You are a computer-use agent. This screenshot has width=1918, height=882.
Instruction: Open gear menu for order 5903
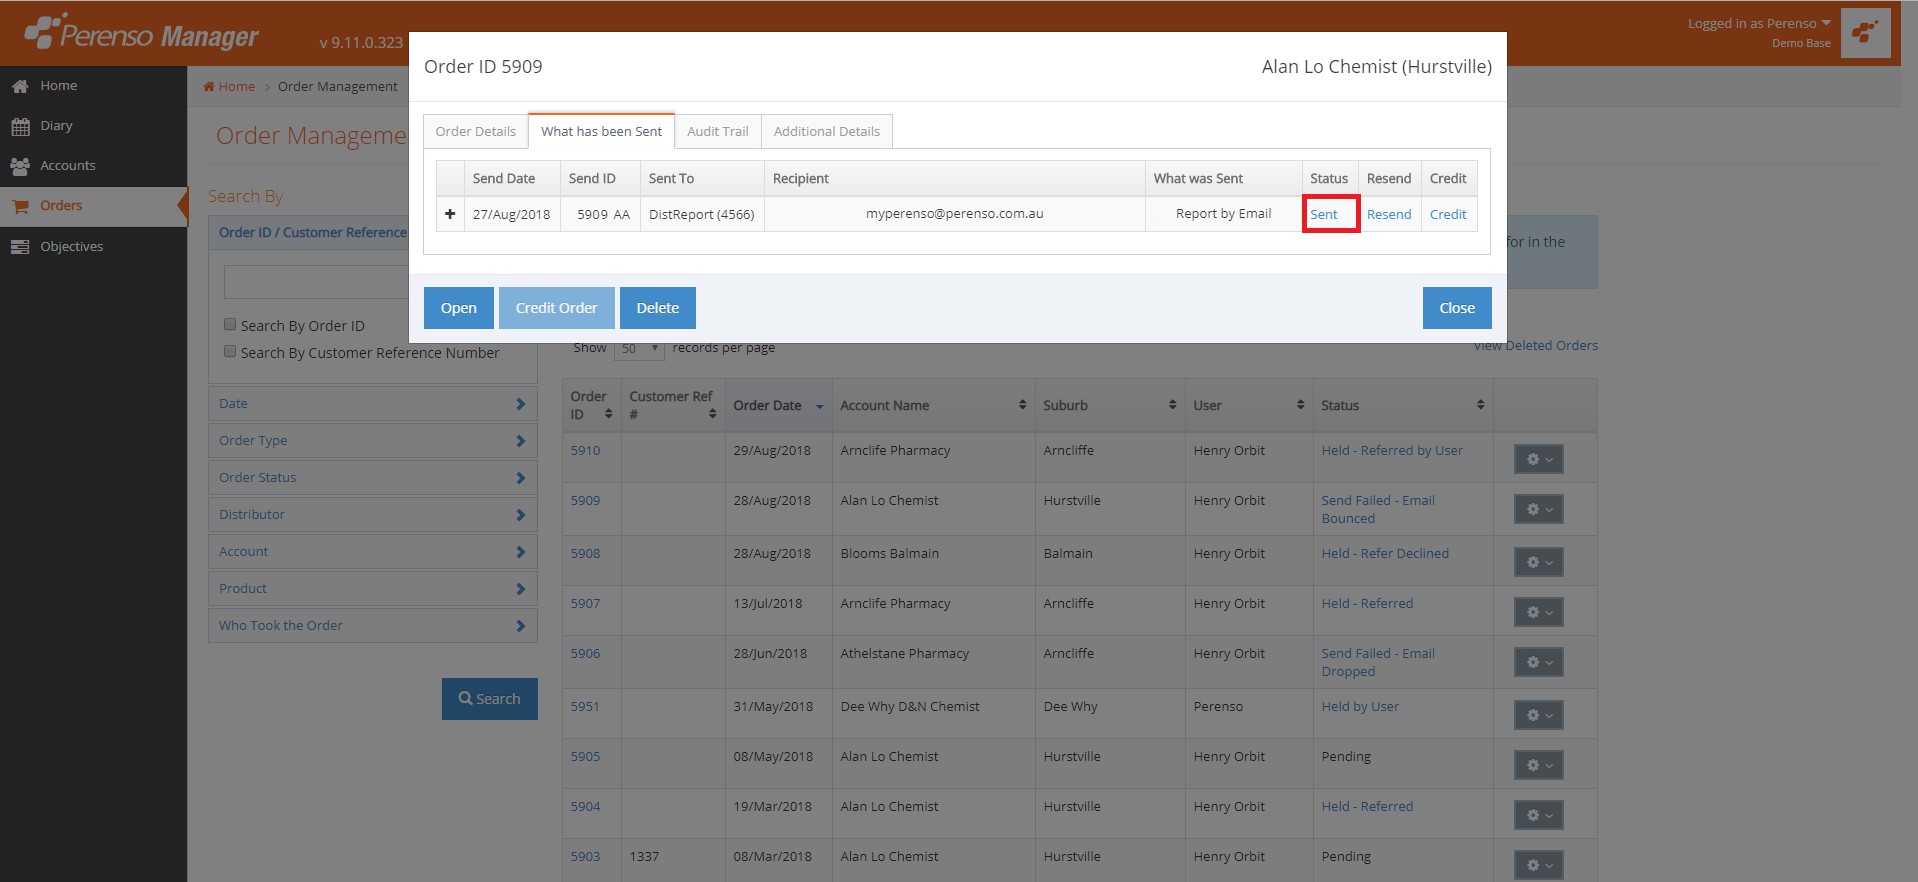click(x=1538, y=865)
